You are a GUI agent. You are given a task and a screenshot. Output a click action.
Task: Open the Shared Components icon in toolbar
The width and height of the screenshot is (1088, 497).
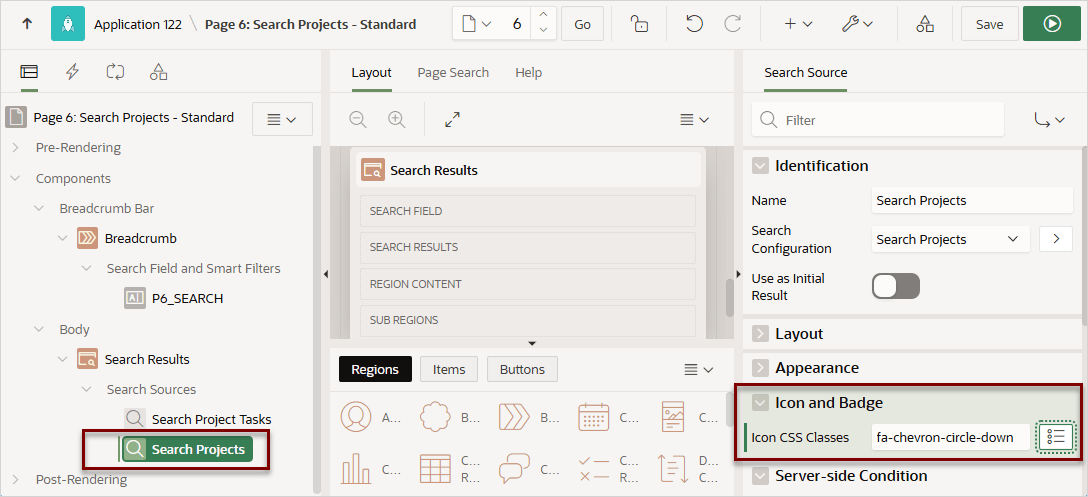pyautogui.click(x=925, y=24)
